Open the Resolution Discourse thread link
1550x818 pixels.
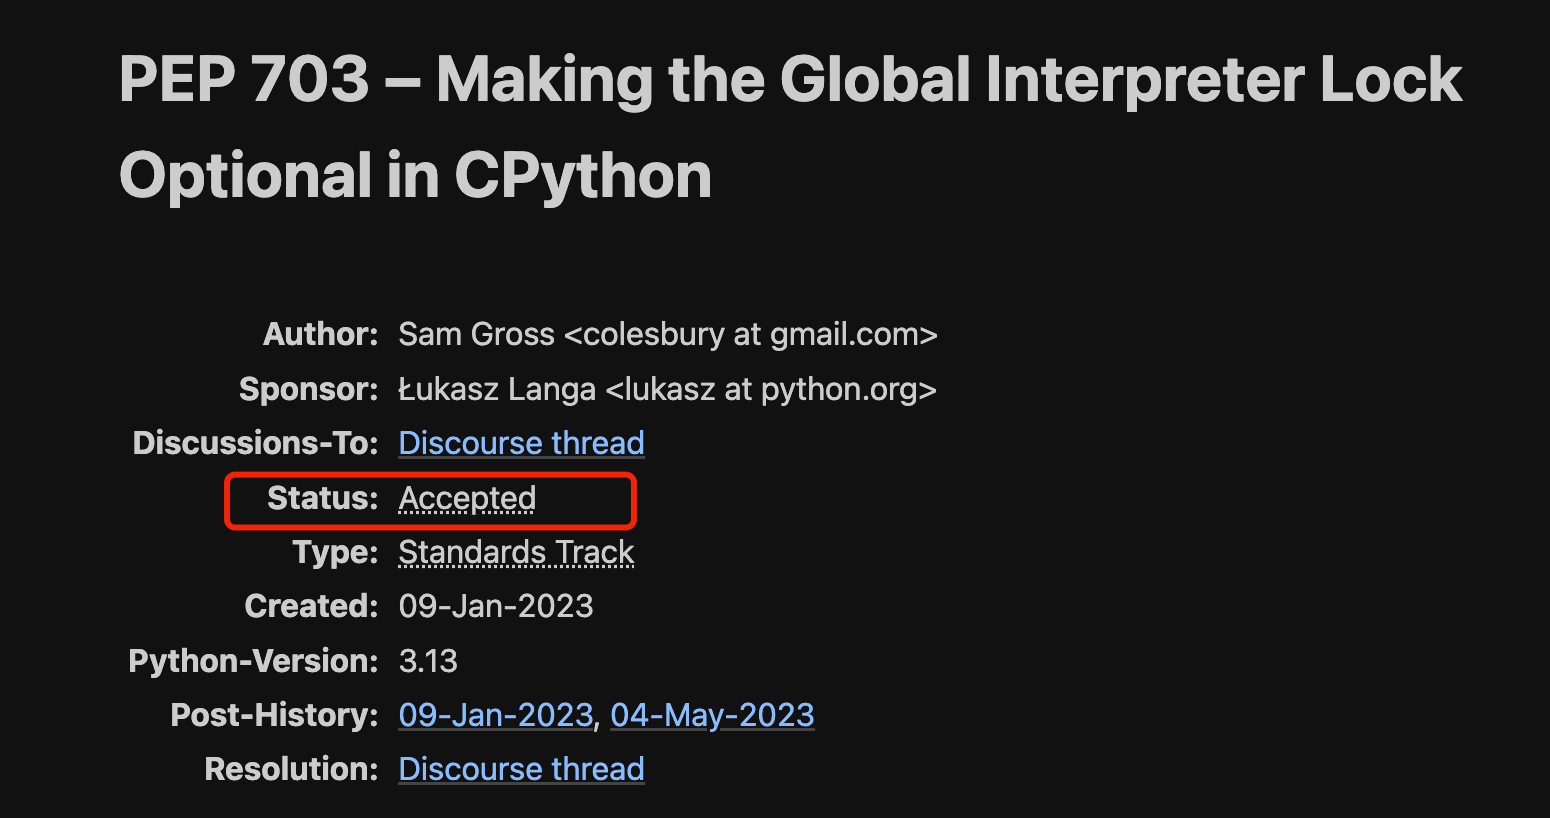click(x=521, y=769)
